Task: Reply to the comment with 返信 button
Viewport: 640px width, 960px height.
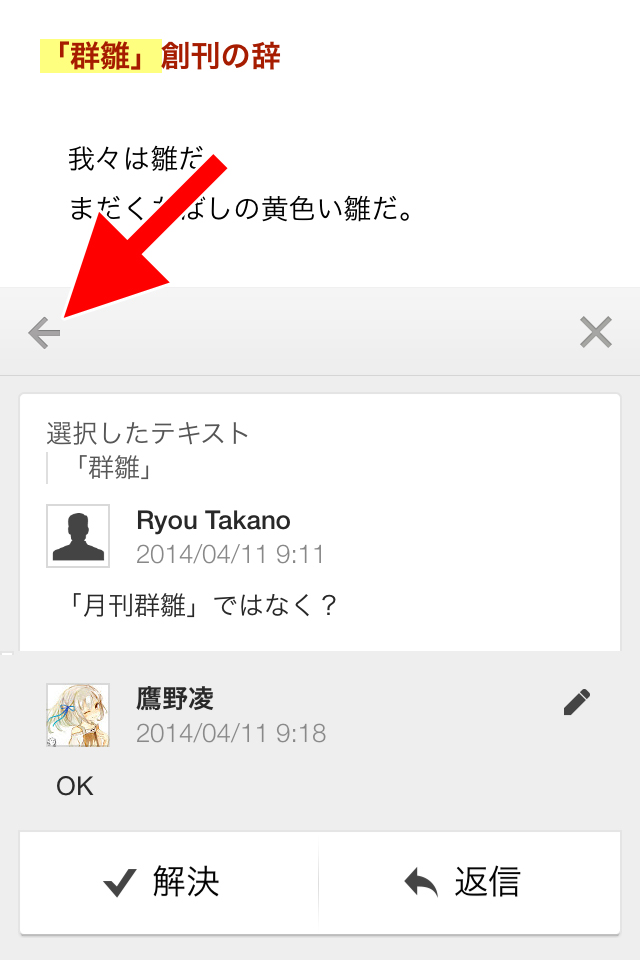Action: 470,882
